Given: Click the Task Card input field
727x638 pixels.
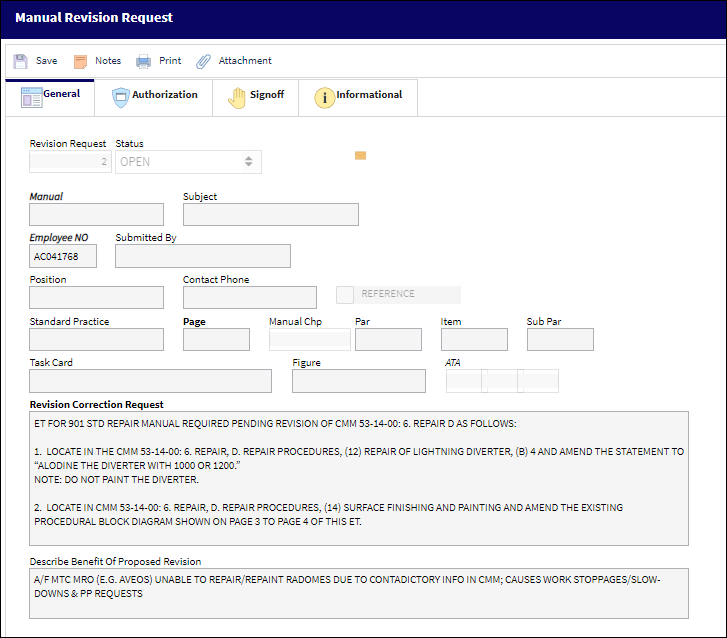Looking at the screenshot, I should [150, 381].
